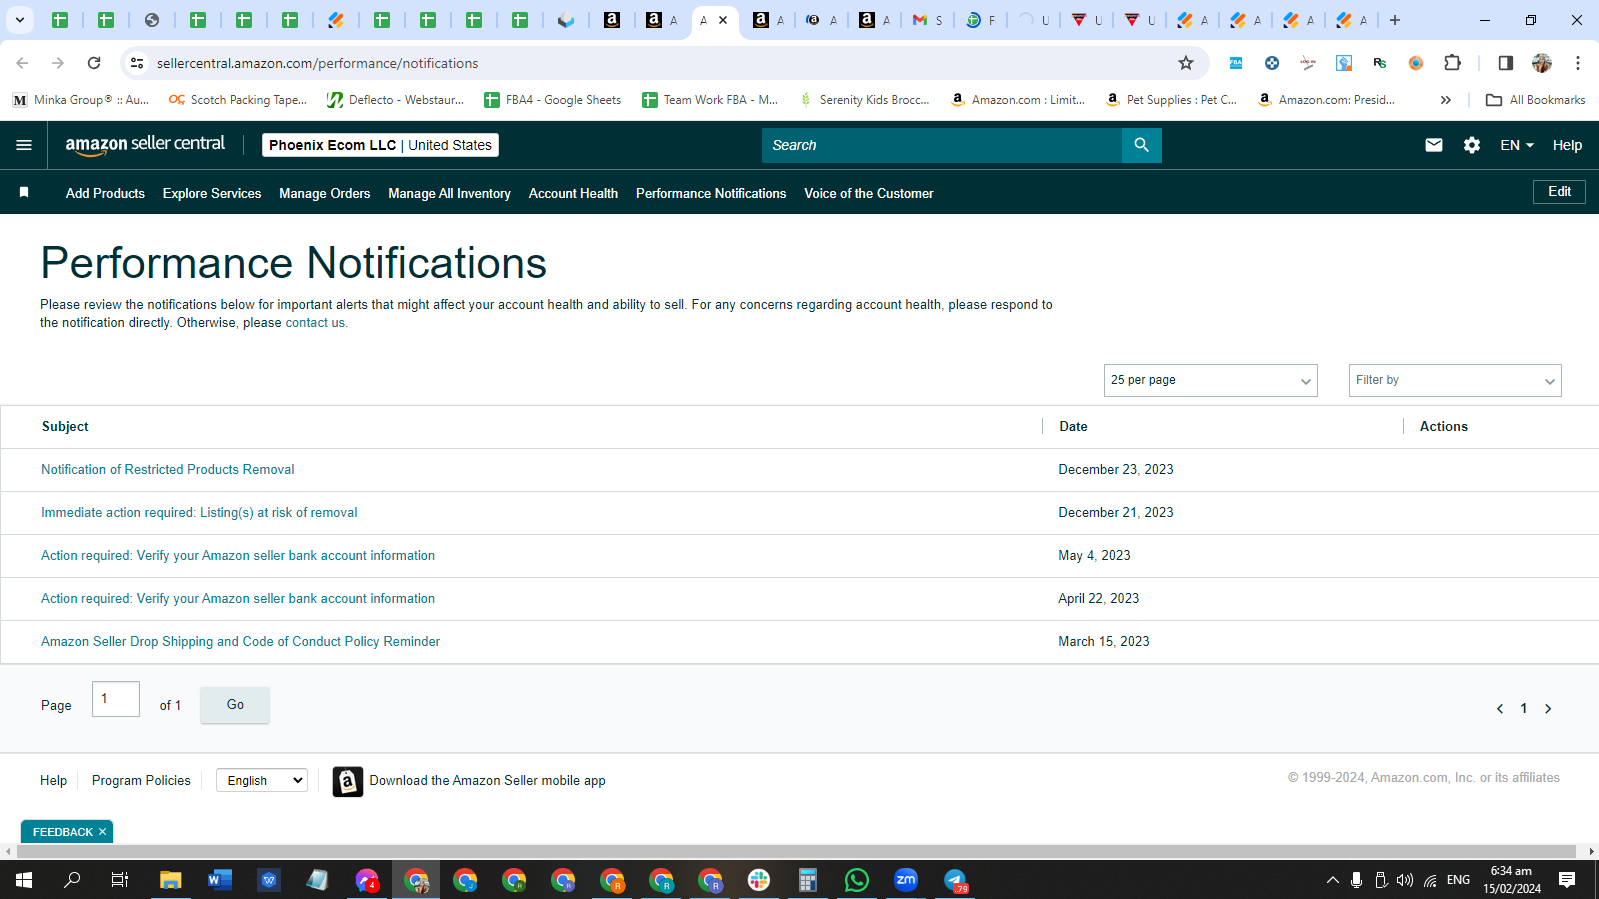Open File Explorer from the taskbar

[170, 880]
